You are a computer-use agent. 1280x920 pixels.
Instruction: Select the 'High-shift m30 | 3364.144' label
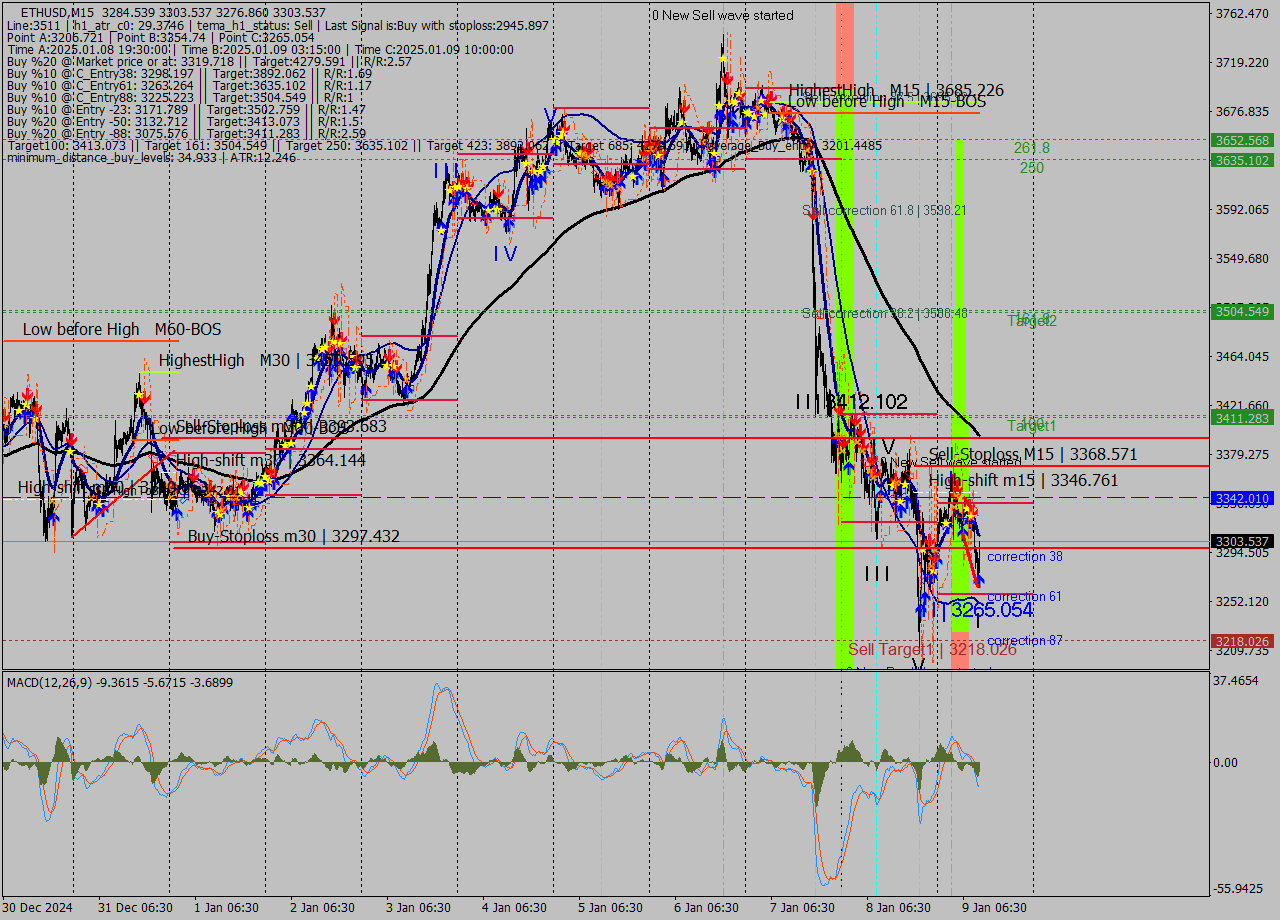pos(270,461)
